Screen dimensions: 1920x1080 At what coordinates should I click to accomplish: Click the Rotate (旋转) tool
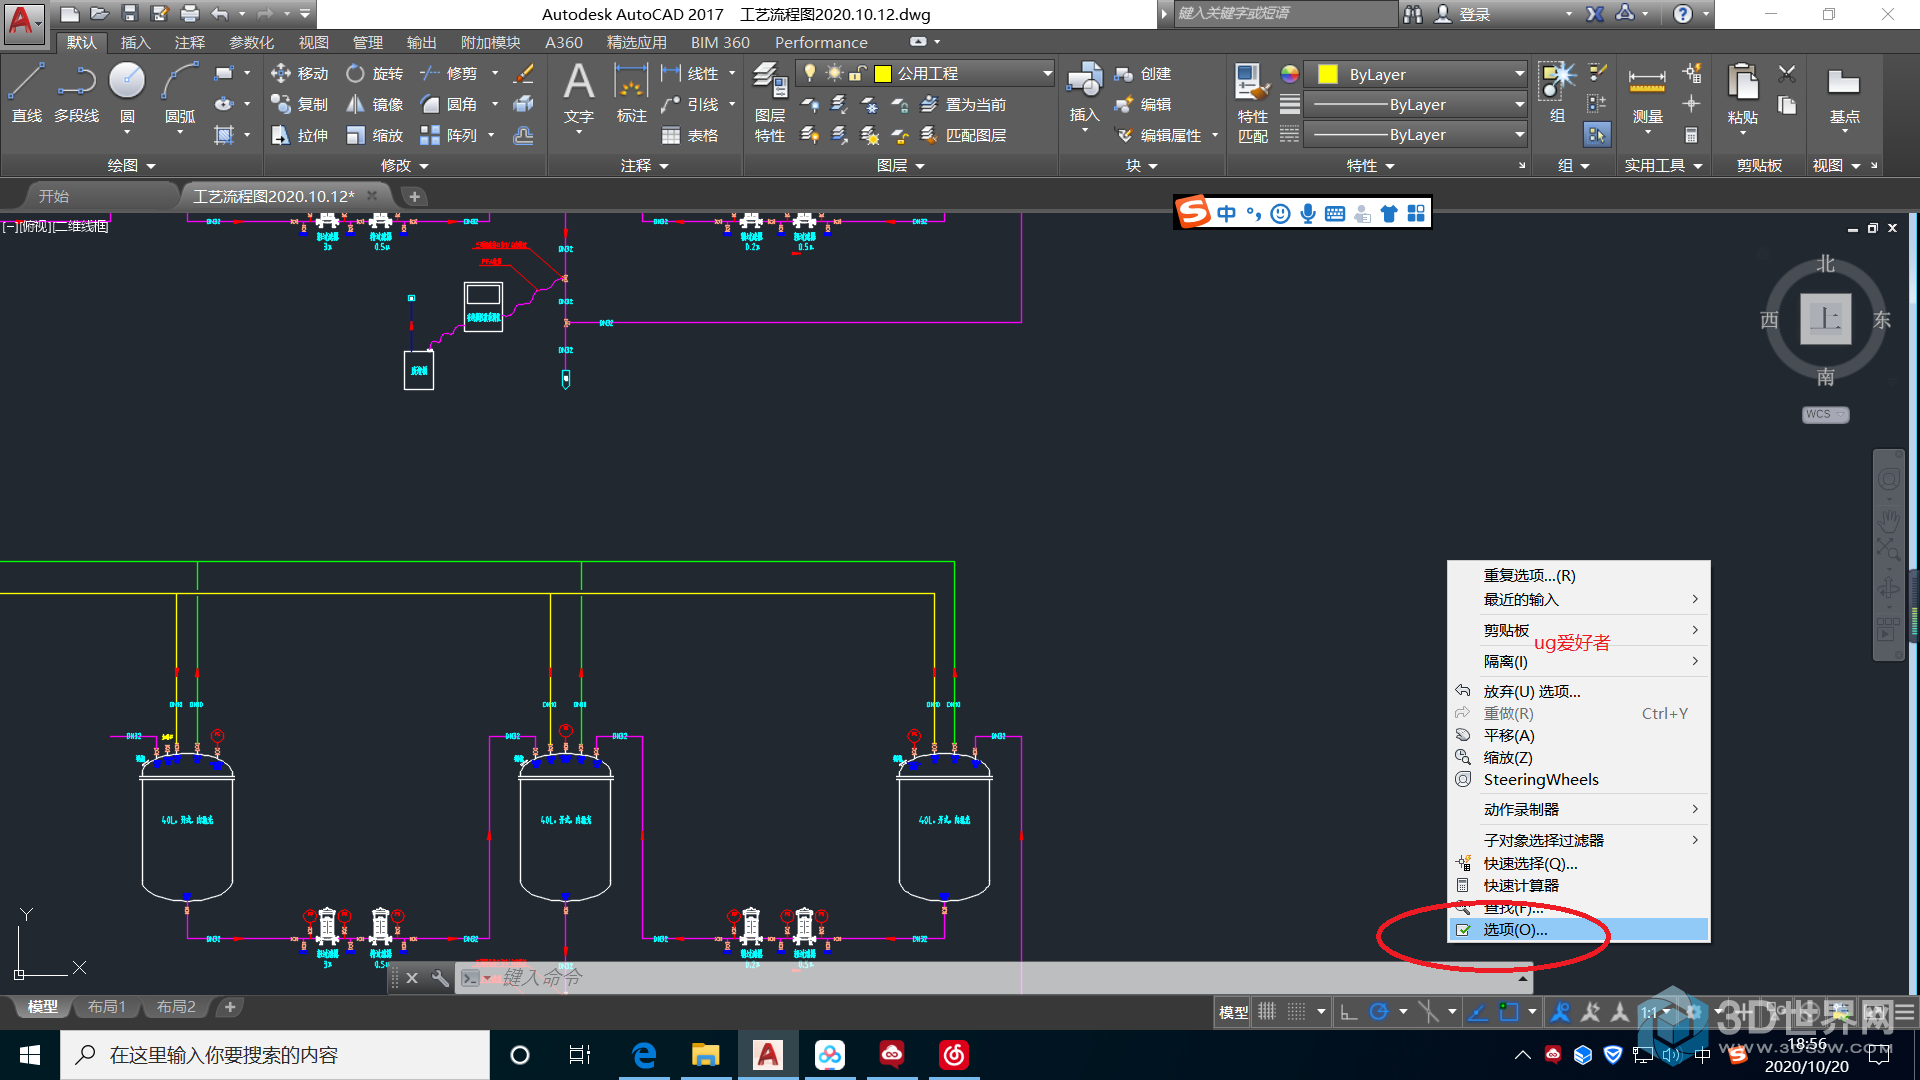point(375,74)
